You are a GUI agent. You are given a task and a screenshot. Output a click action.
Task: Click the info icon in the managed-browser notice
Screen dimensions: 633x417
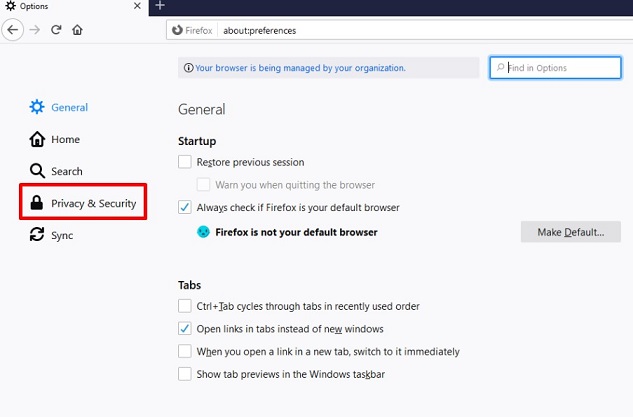(x=189, y=68)
